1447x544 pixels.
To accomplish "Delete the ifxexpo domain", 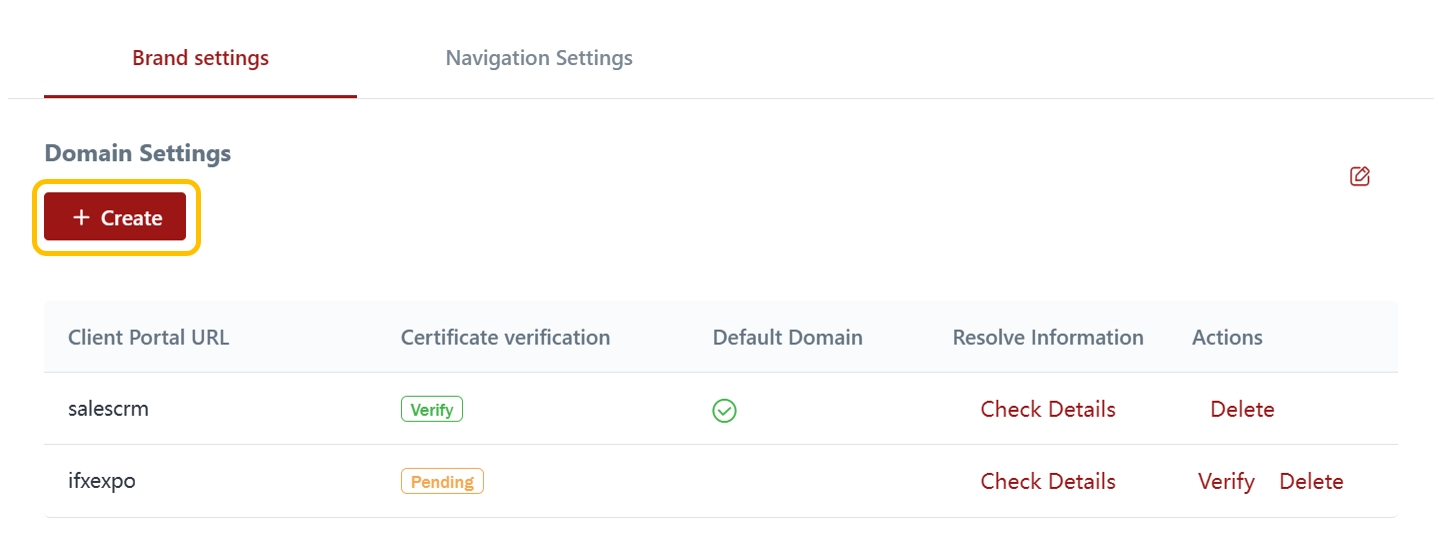I will pos(1311,481).
